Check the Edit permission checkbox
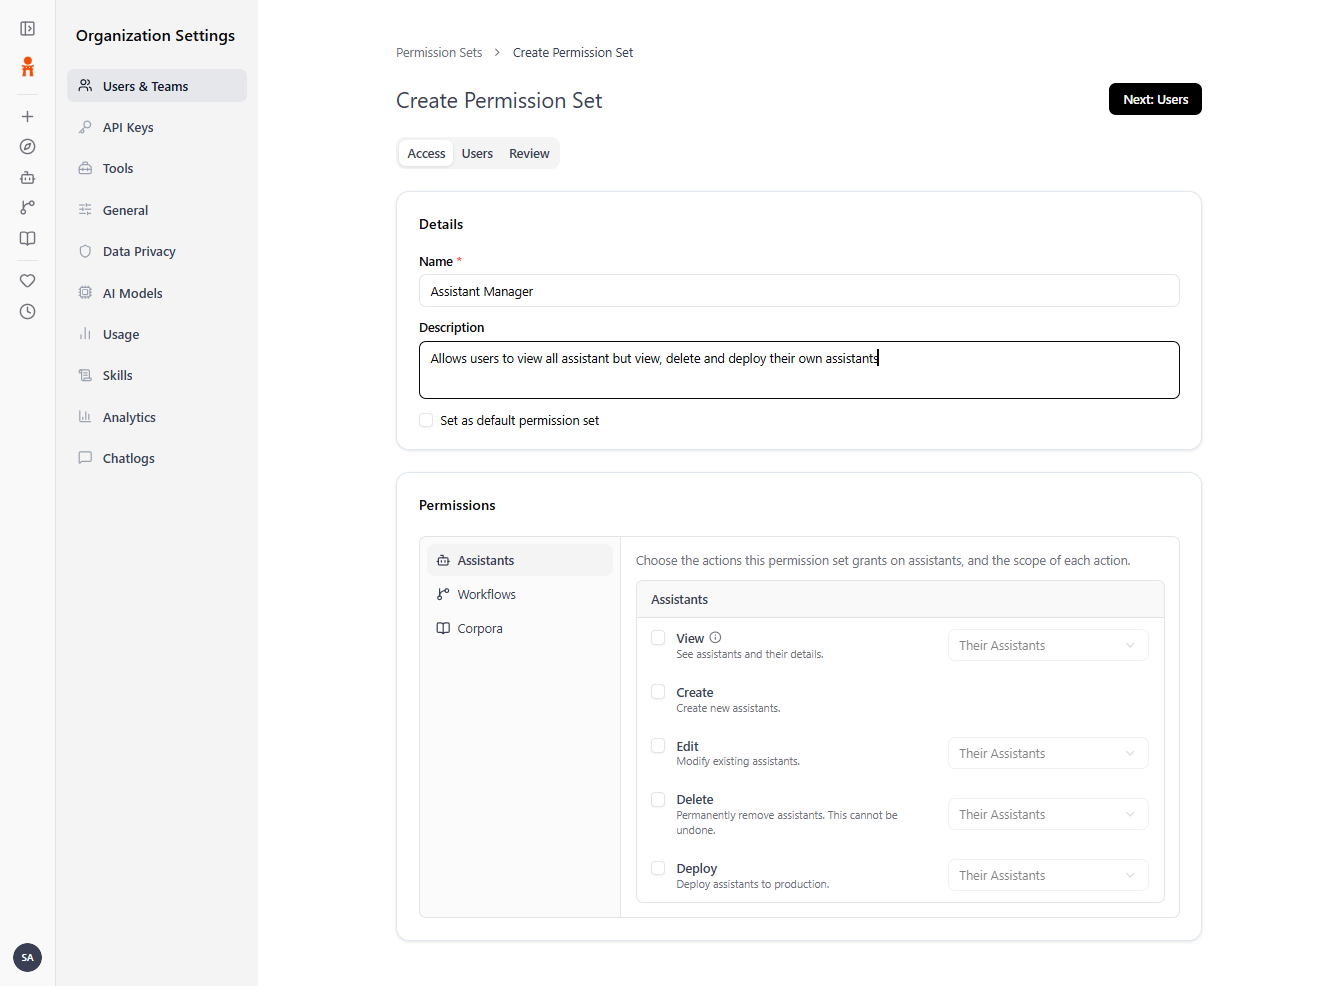 658,746
